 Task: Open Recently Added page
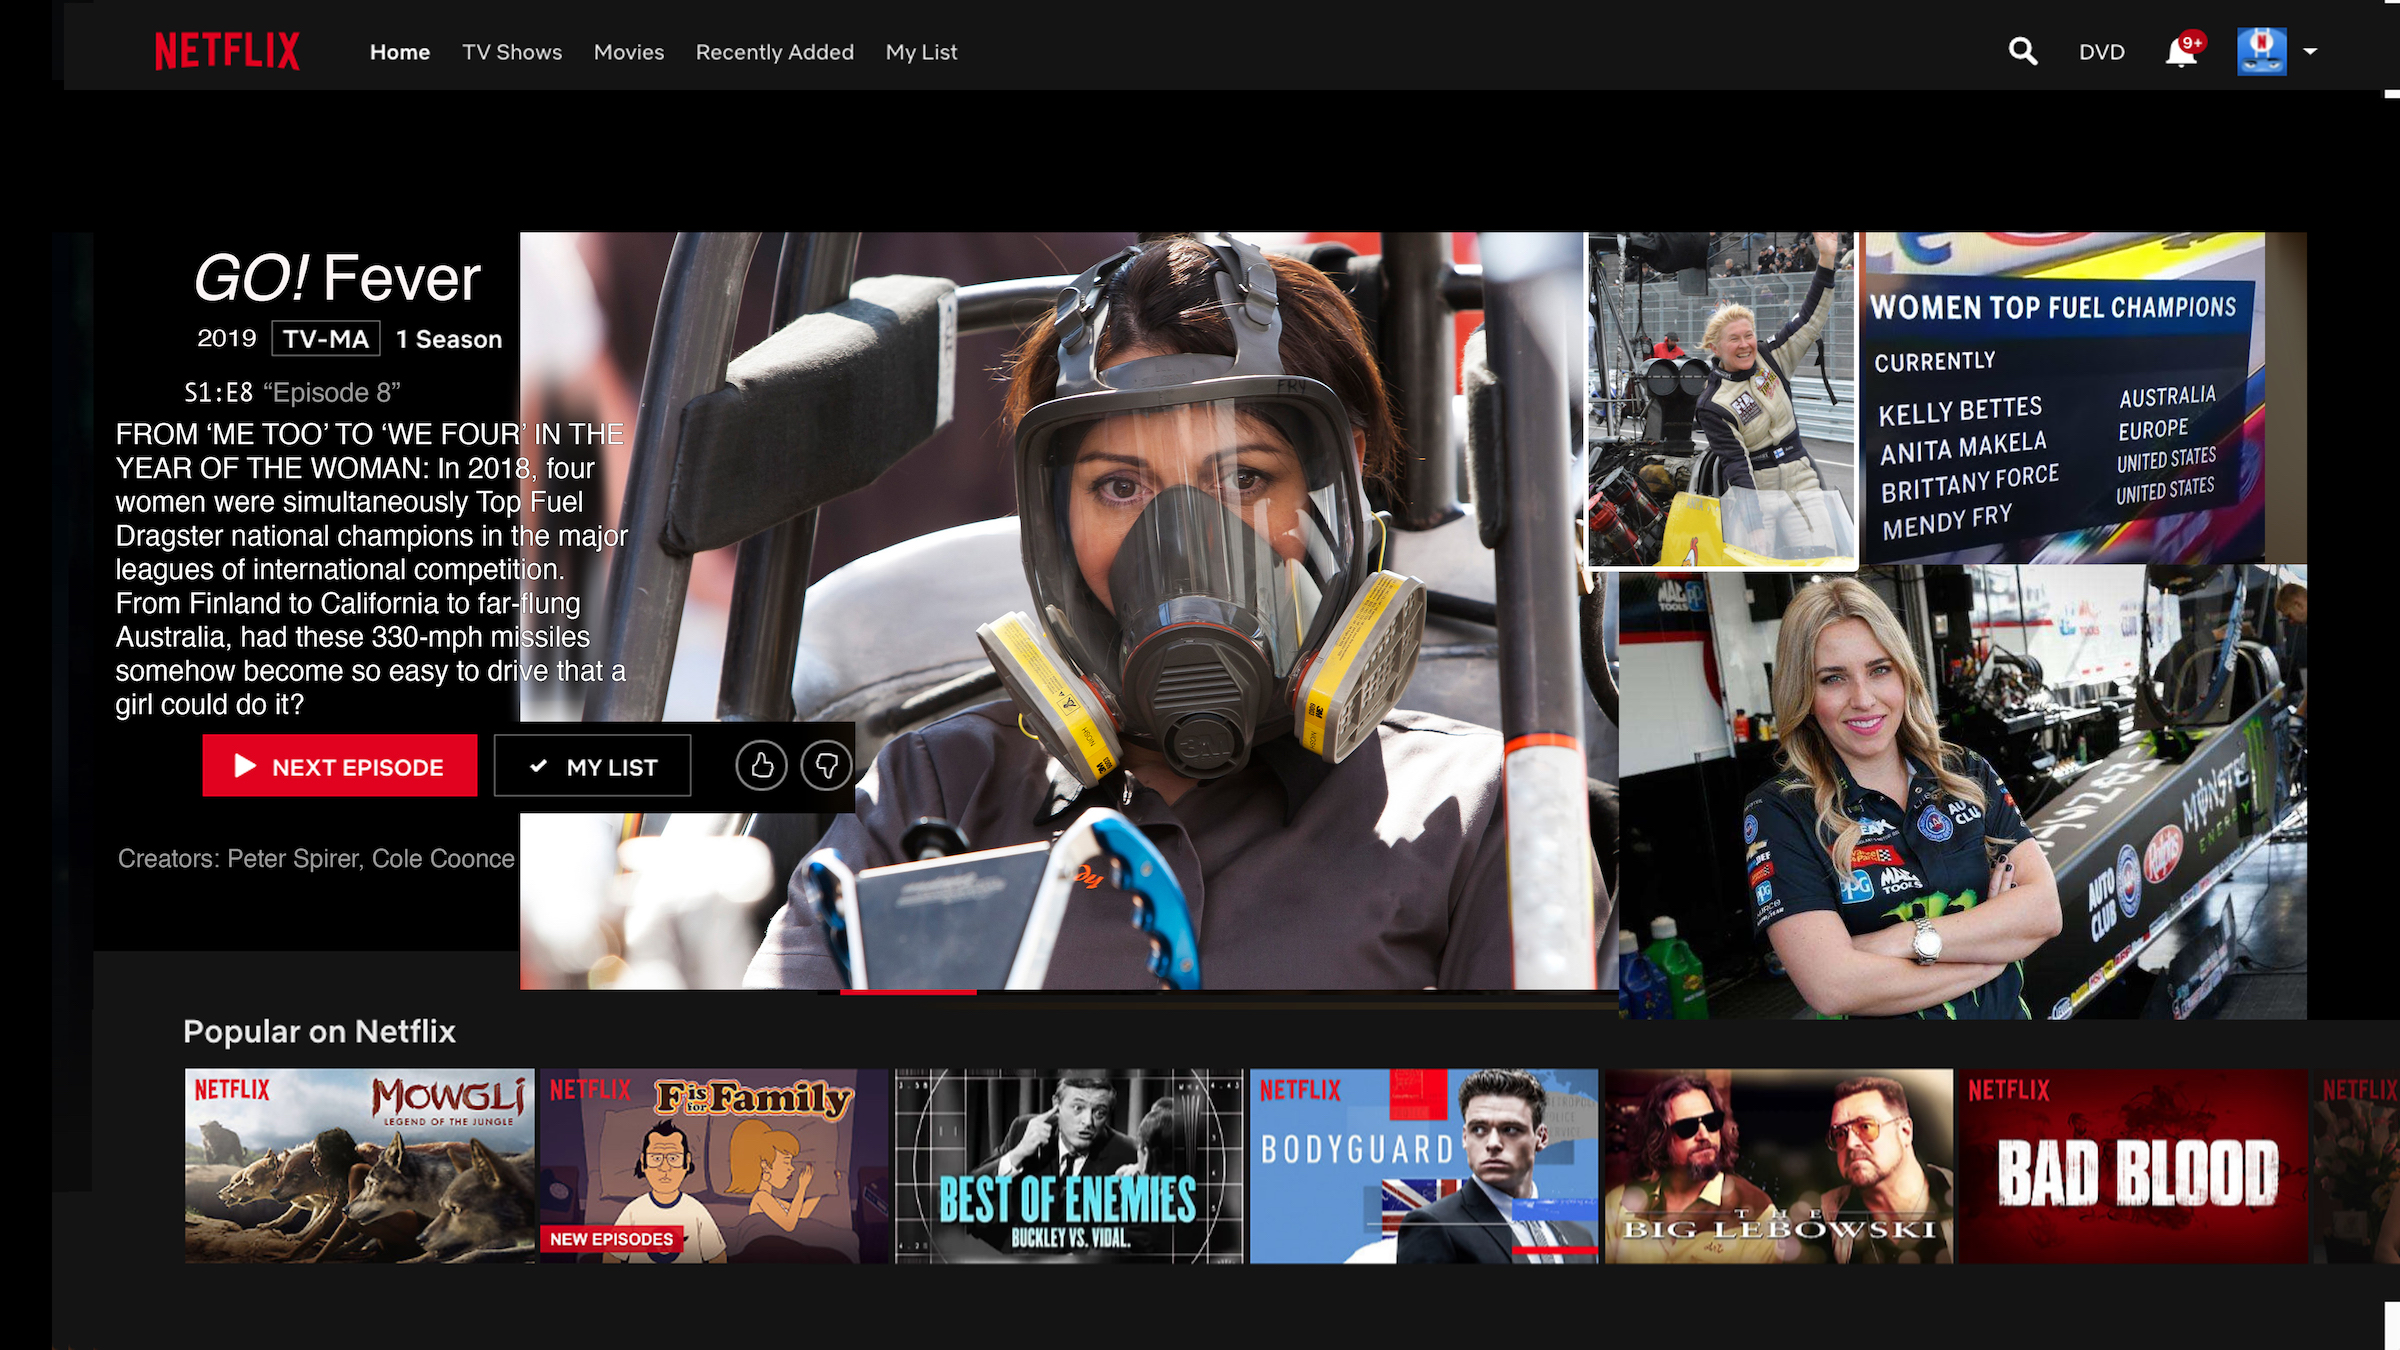click(x=774, y=52)
